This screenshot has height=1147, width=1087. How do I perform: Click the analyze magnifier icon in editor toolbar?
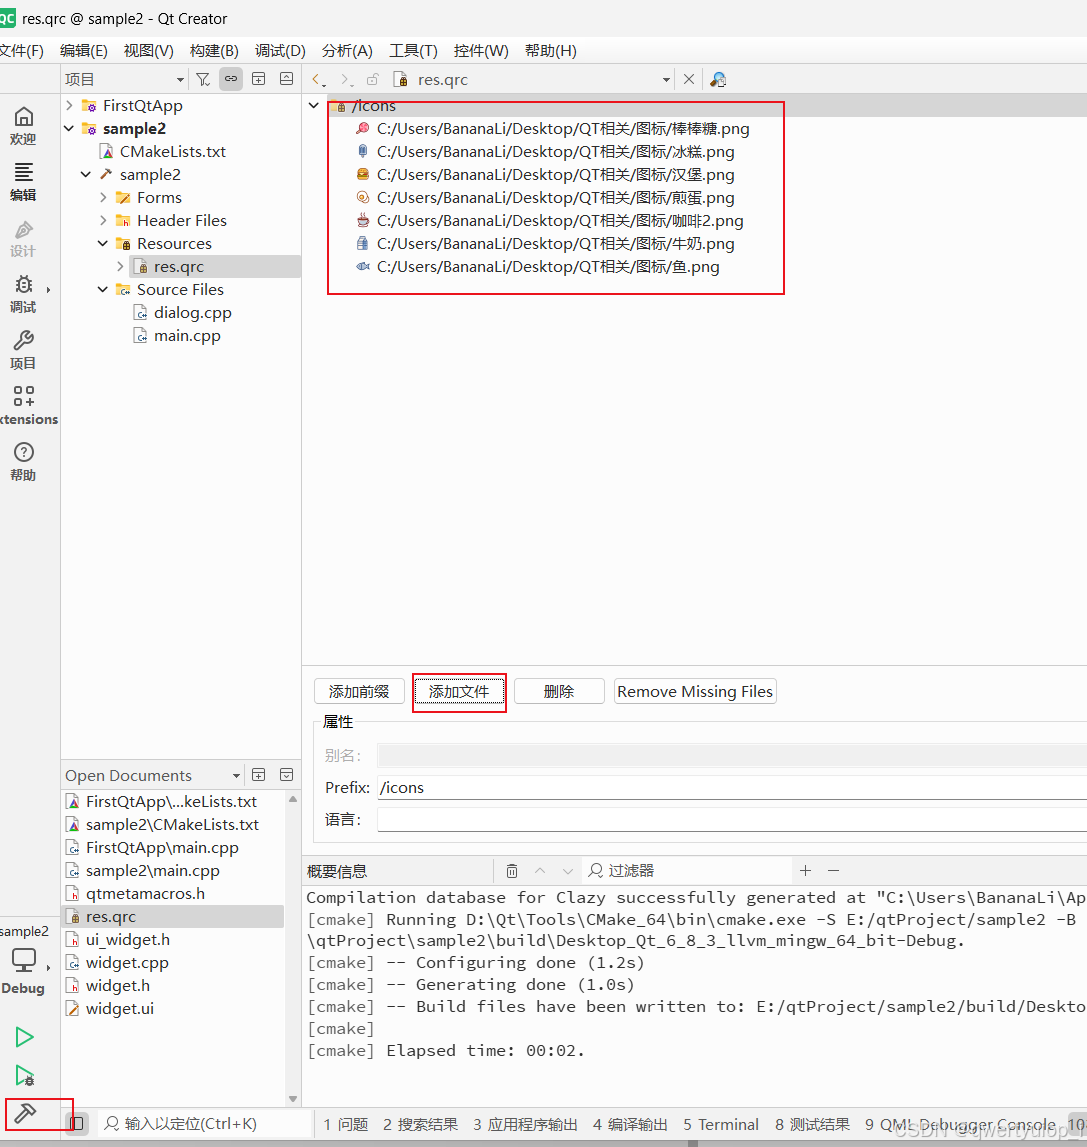click(x=718, y=79)
